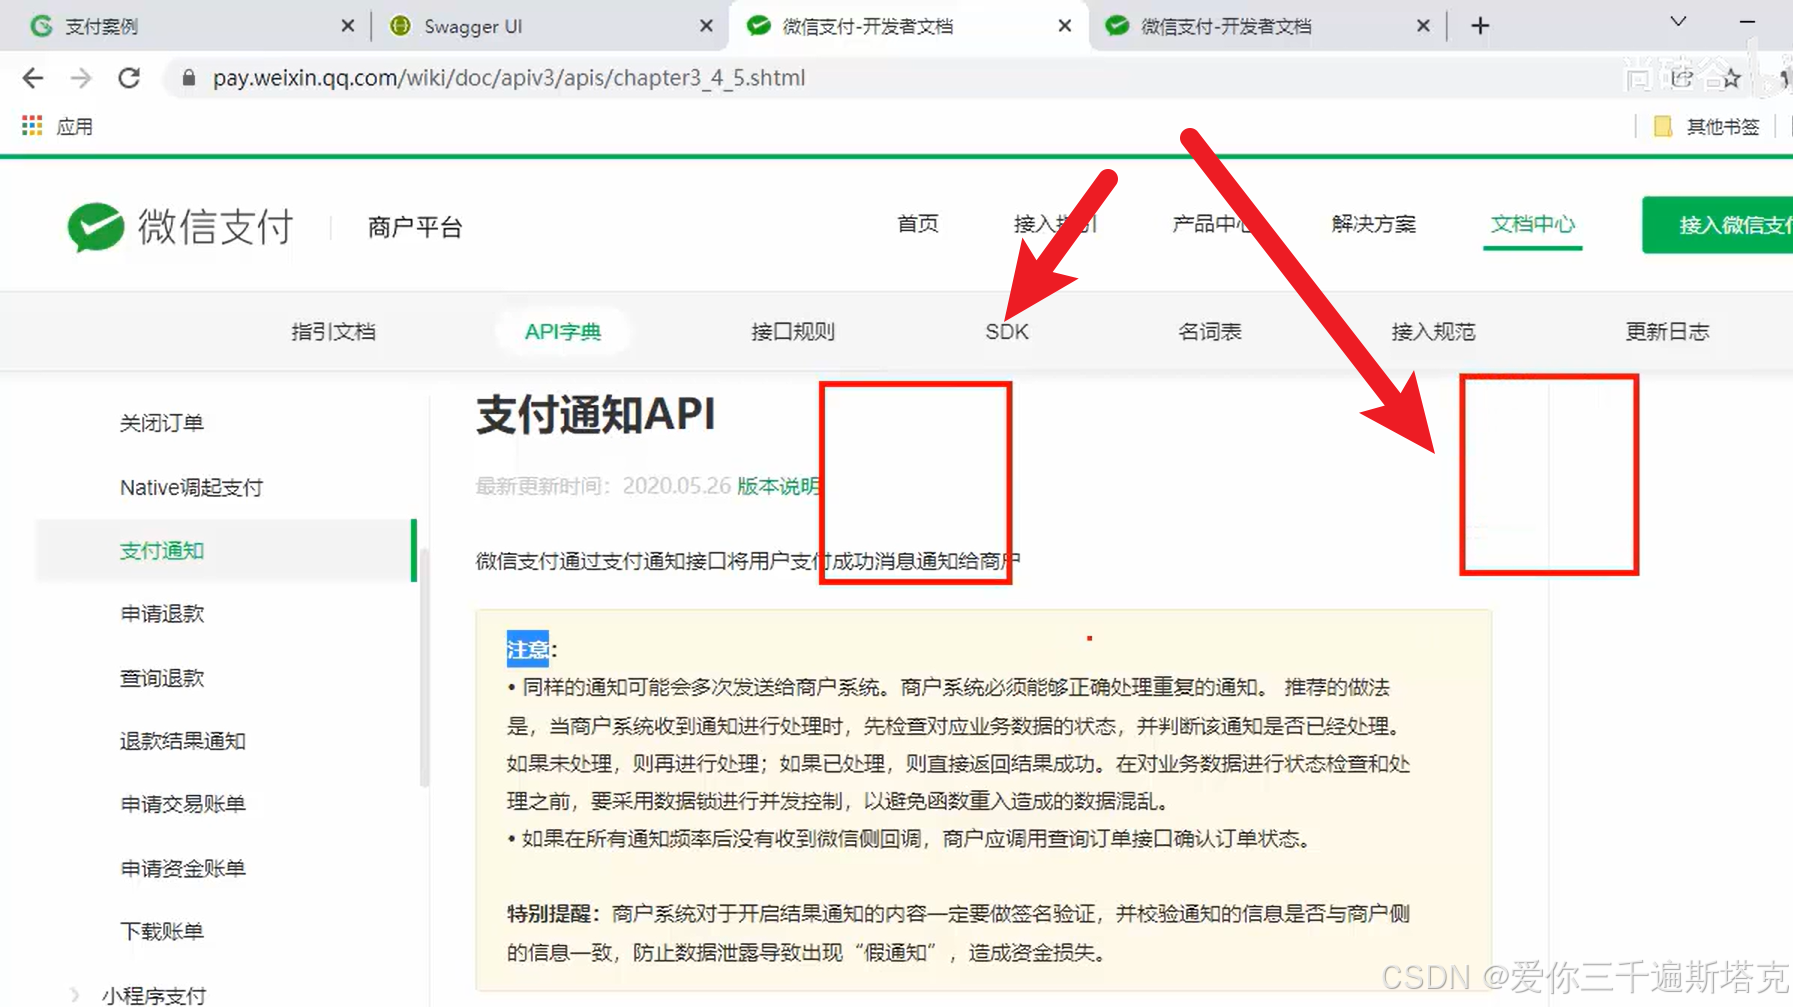Close the active 微信支付-开发者文档 tab

1065,26
